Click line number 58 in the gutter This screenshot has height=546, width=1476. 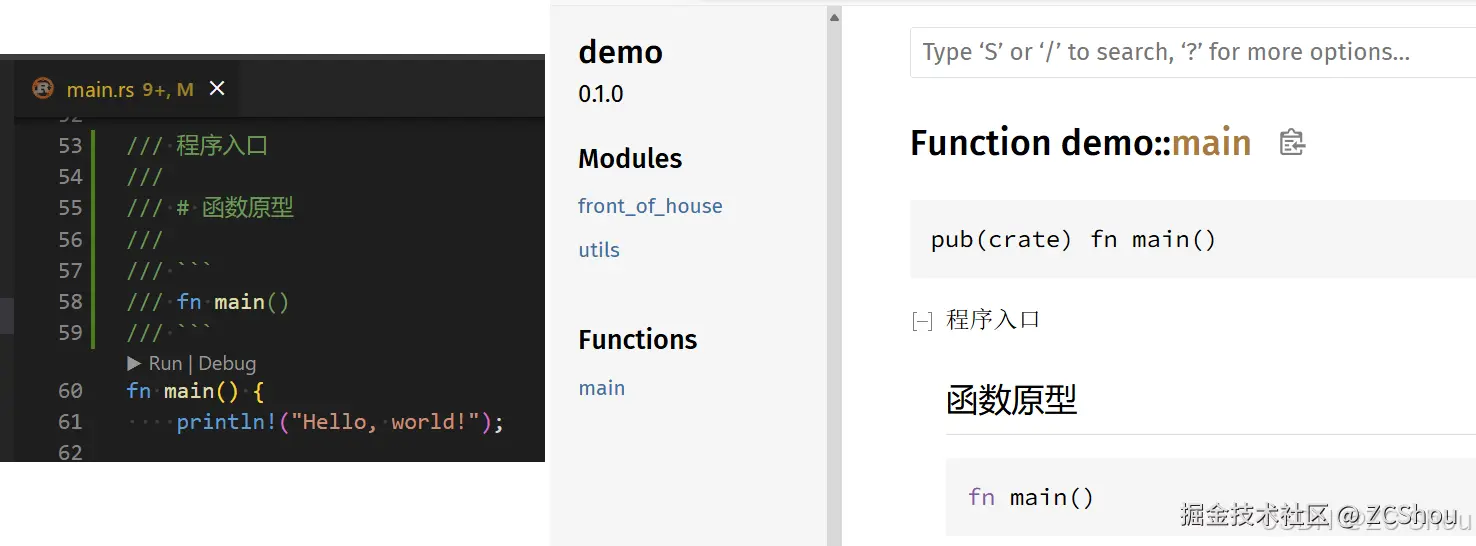[70, 301]
